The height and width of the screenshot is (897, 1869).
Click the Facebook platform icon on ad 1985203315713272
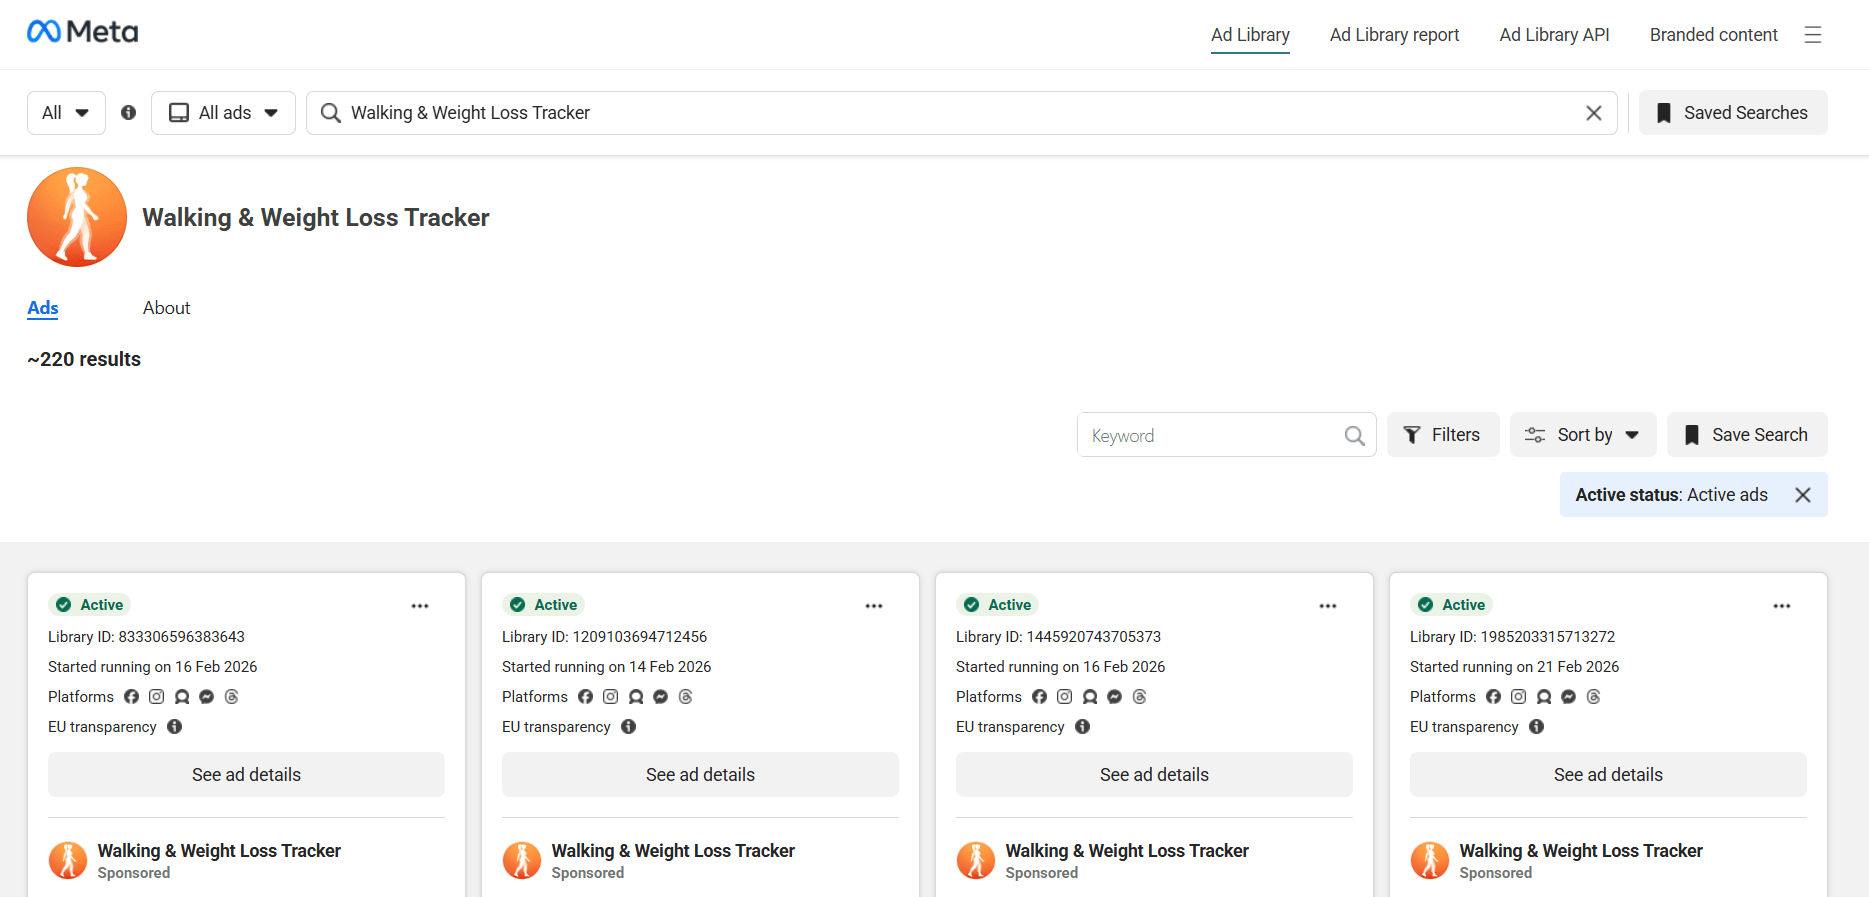click(x=1494, y=697)
